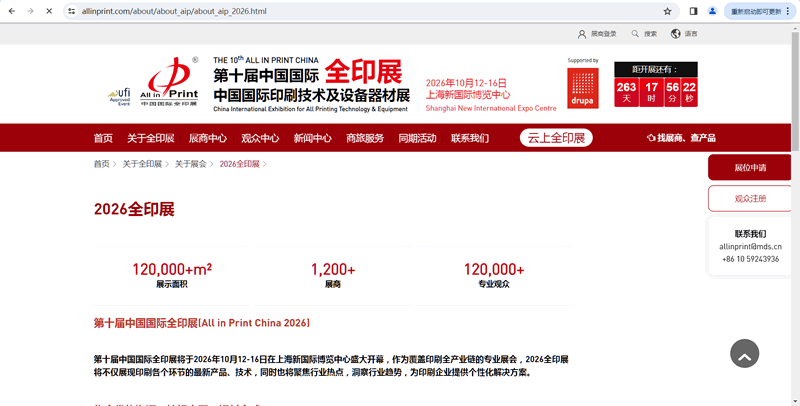Open the Chrome profile avatar
The height and width of the screenshot is (406, 800).
(713, 11)
